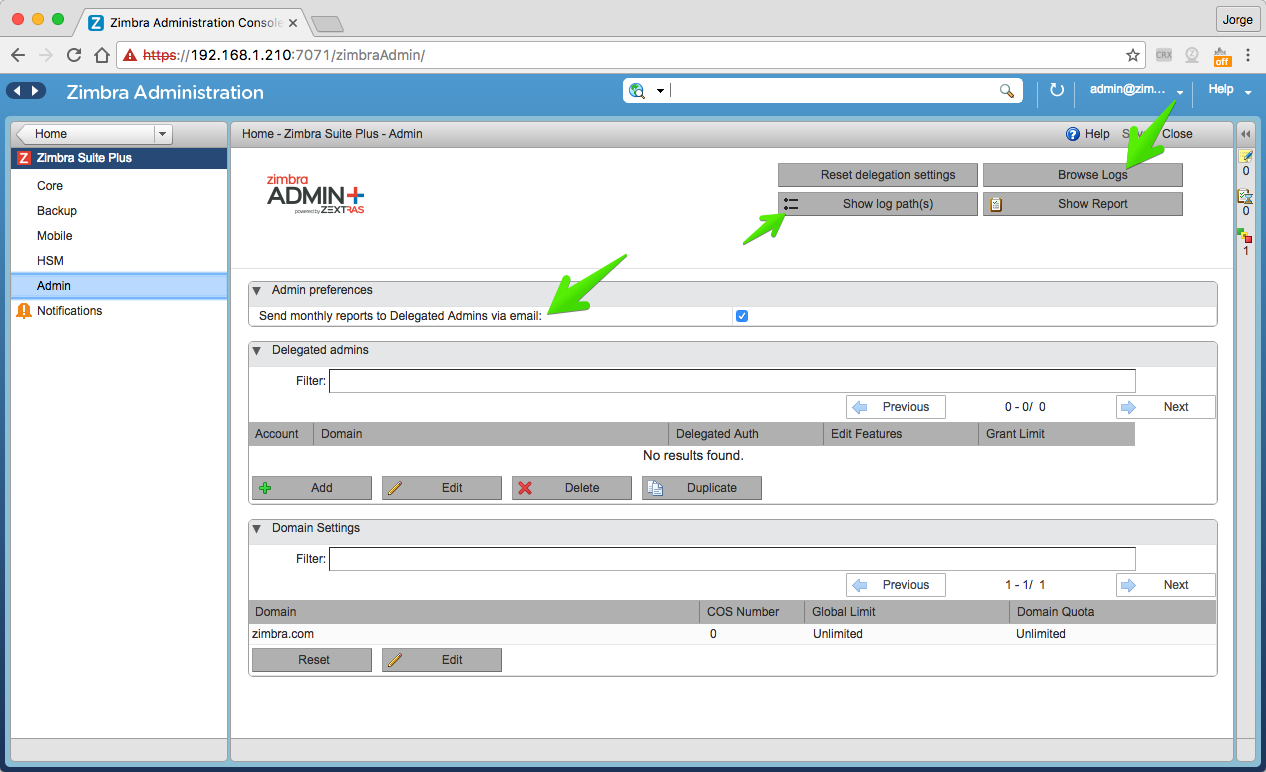
Task: Click Previous in Domain Settings
Action: 896,585
